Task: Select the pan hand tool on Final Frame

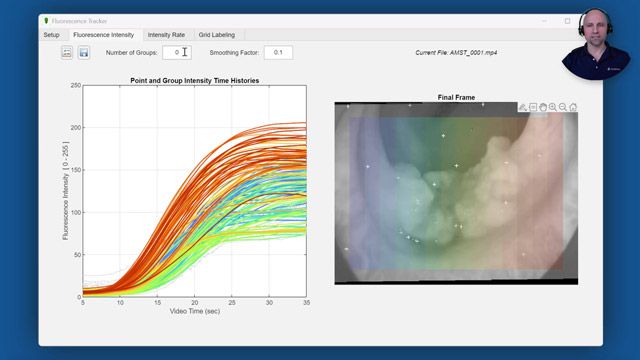Action: [x=543, y=107]
